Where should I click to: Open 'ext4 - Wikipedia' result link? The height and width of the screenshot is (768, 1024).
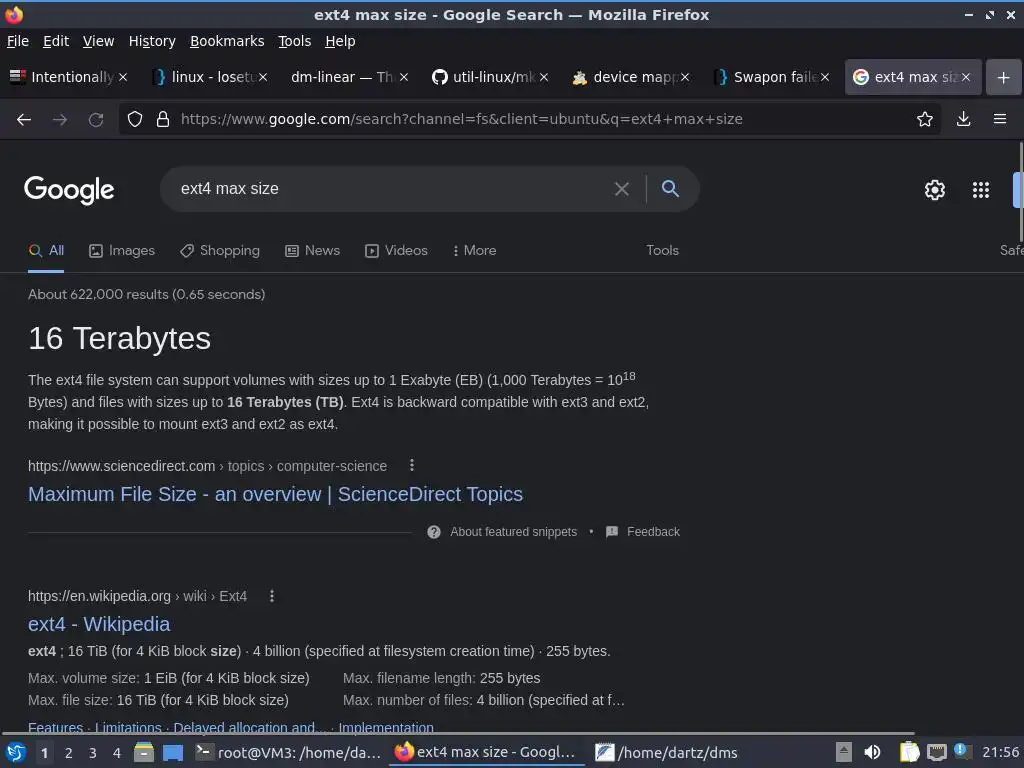coord(99,624)
